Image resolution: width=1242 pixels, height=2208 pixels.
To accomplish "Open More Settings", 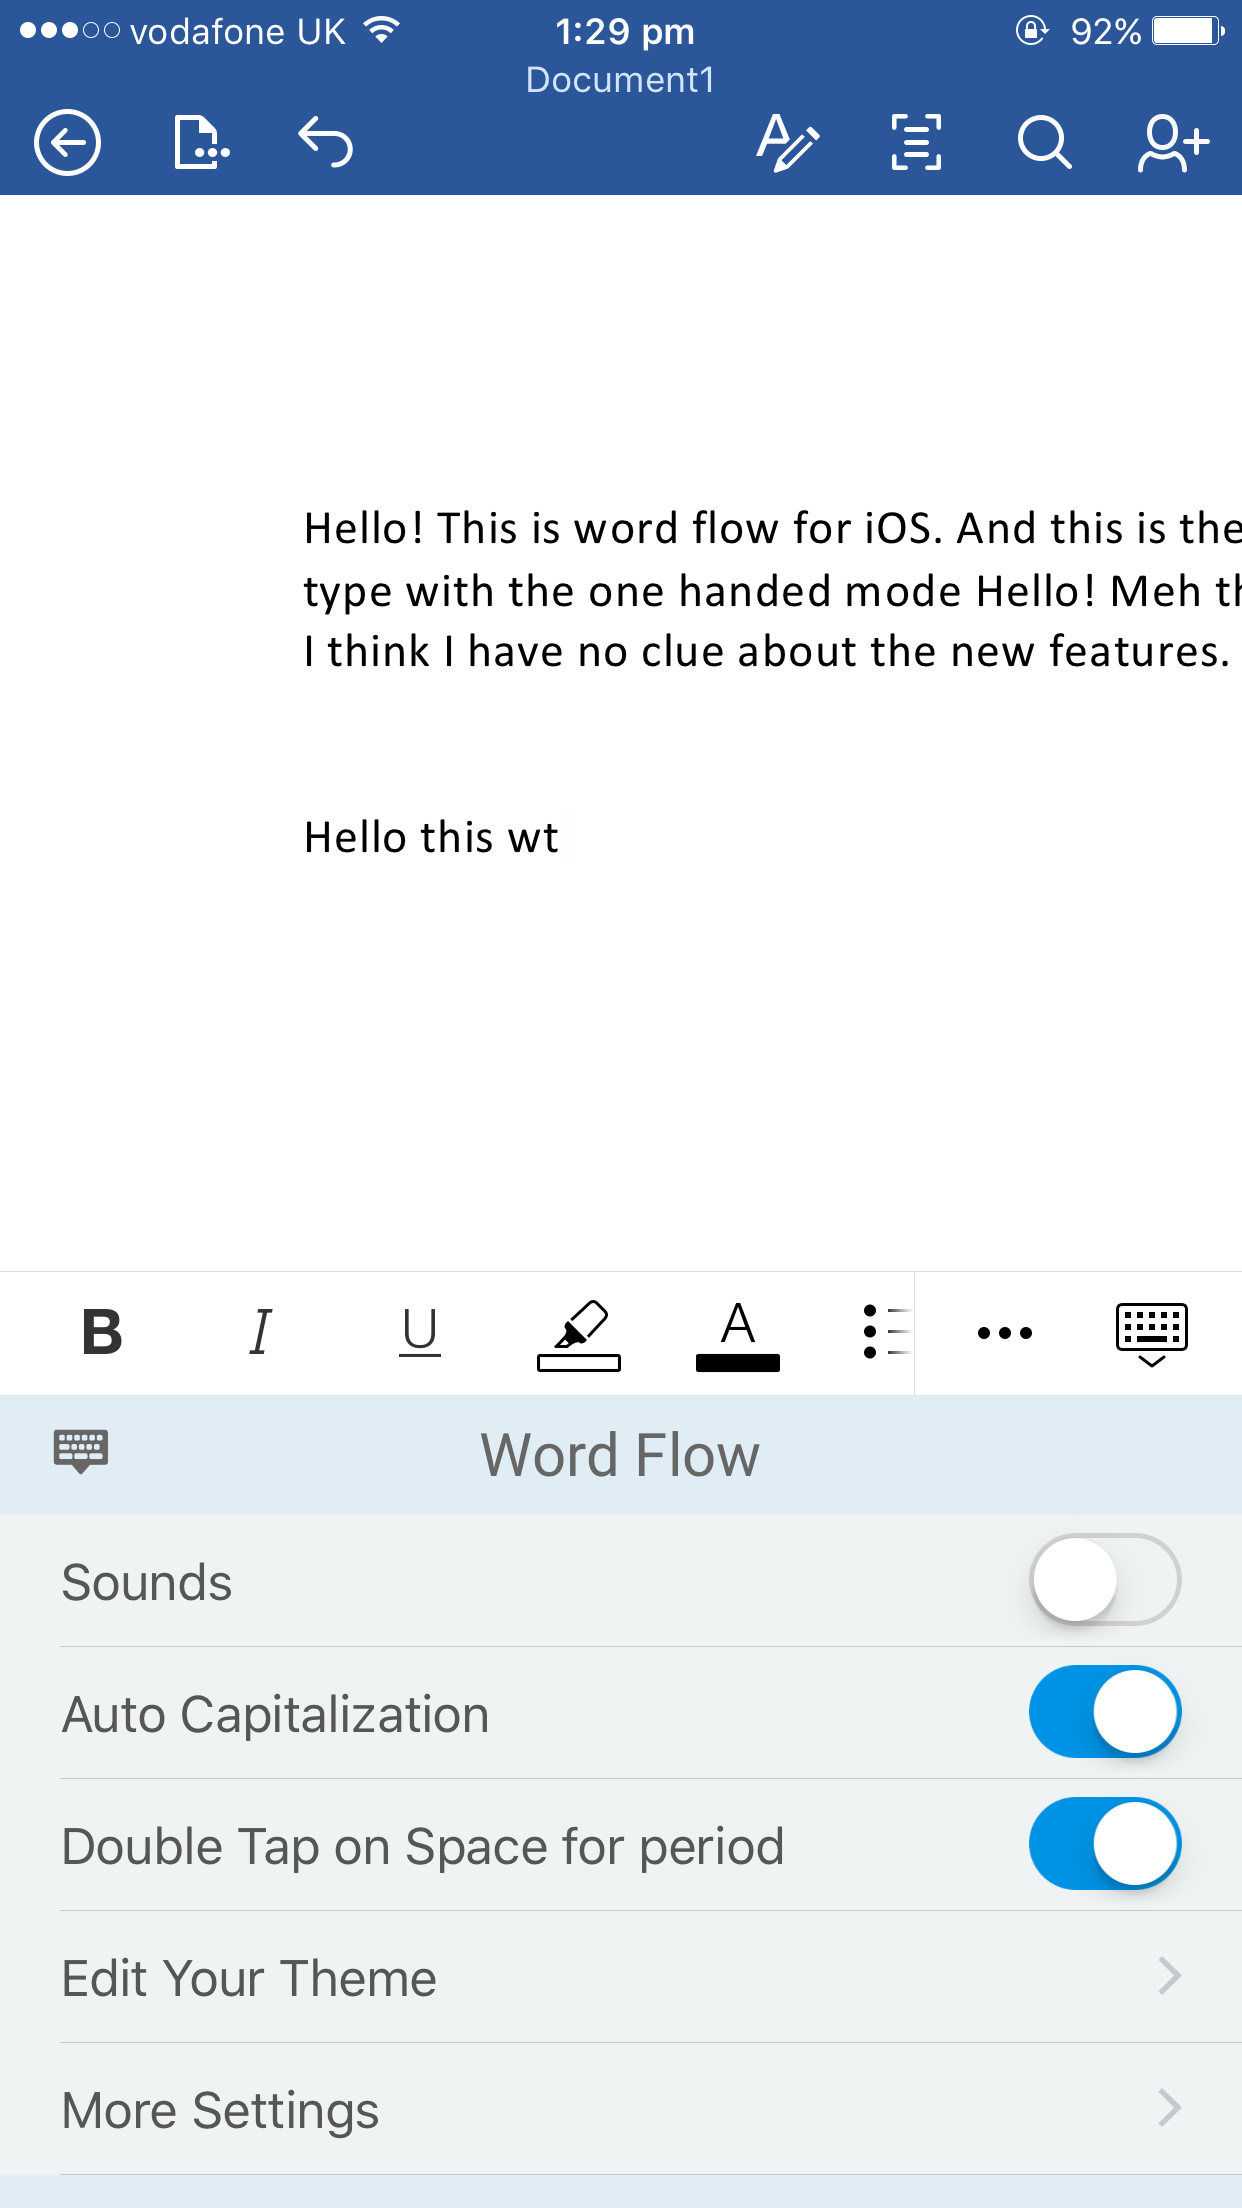I will pos(621,2109).
